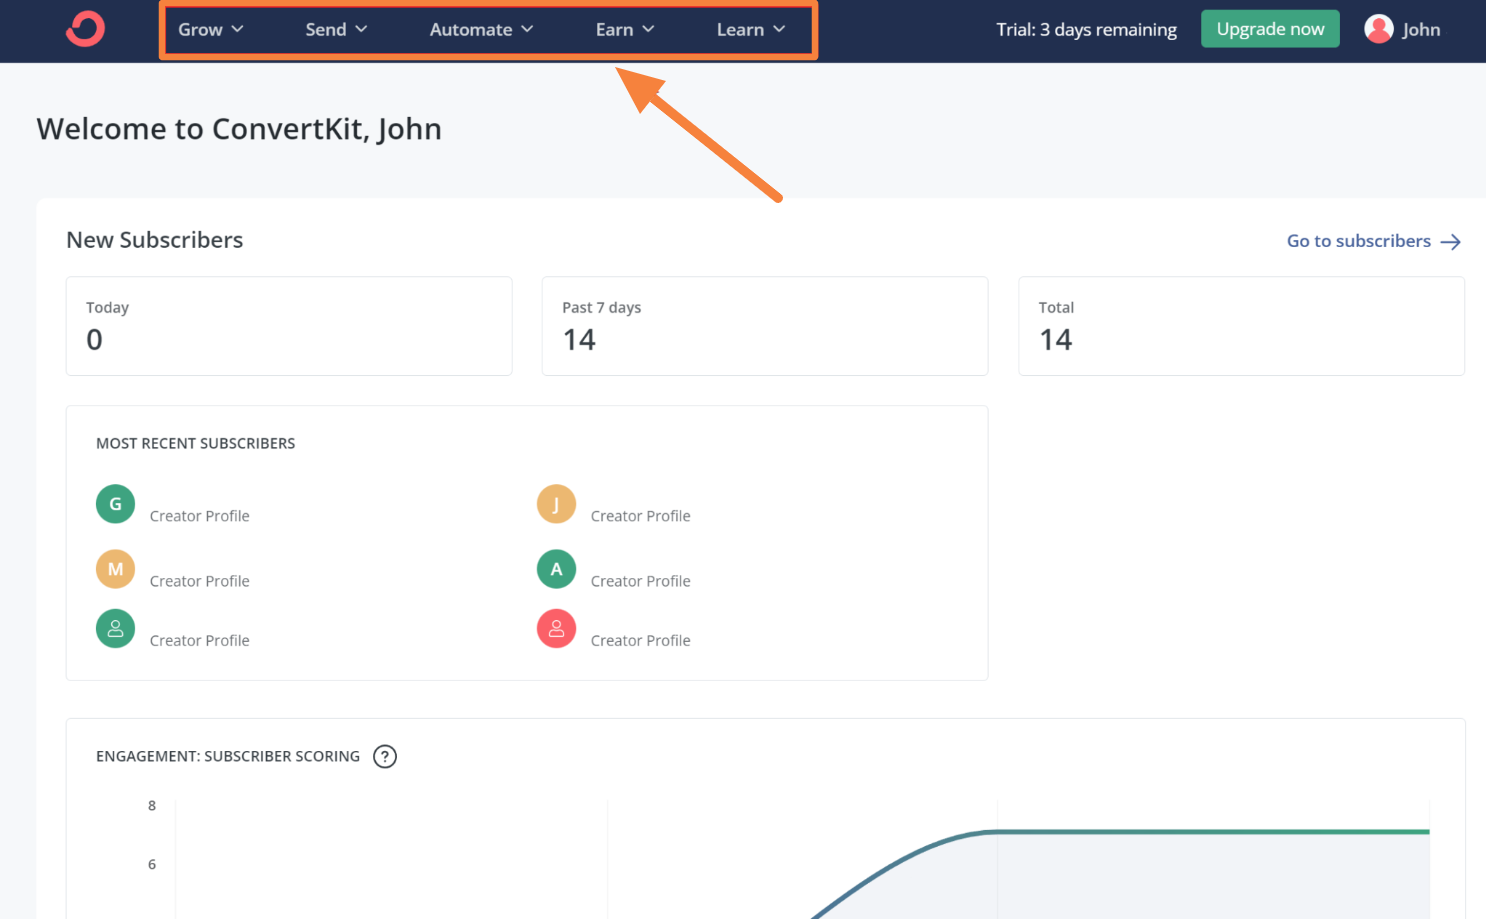Open the Grow menu
1486x919 pixels.
[211, 30]
